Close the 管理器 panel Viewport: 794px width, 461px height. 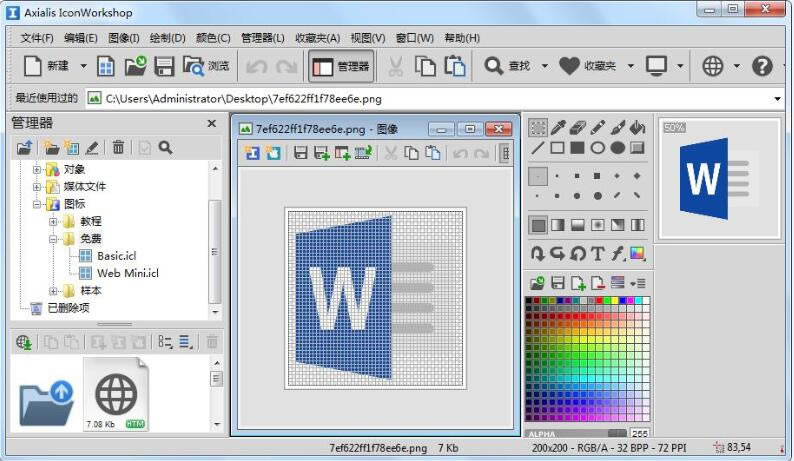212,123
